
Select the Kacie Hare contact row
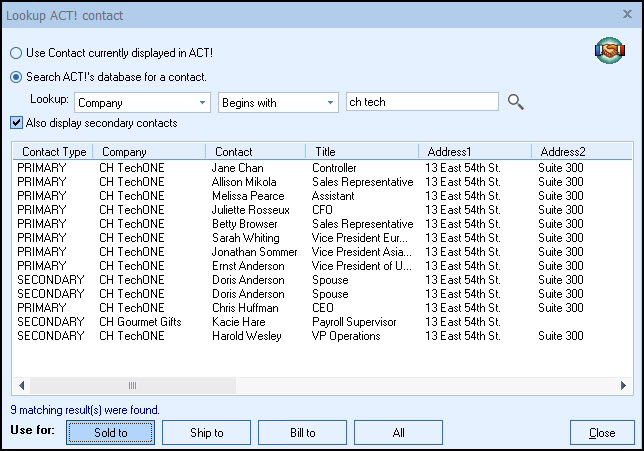click(x=237, y=322)
